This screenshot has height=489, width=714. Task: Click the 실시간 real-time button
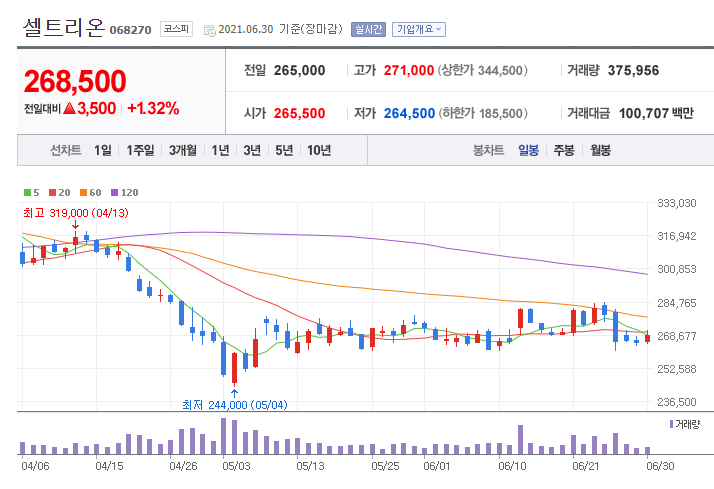click(x=368, y=30)
